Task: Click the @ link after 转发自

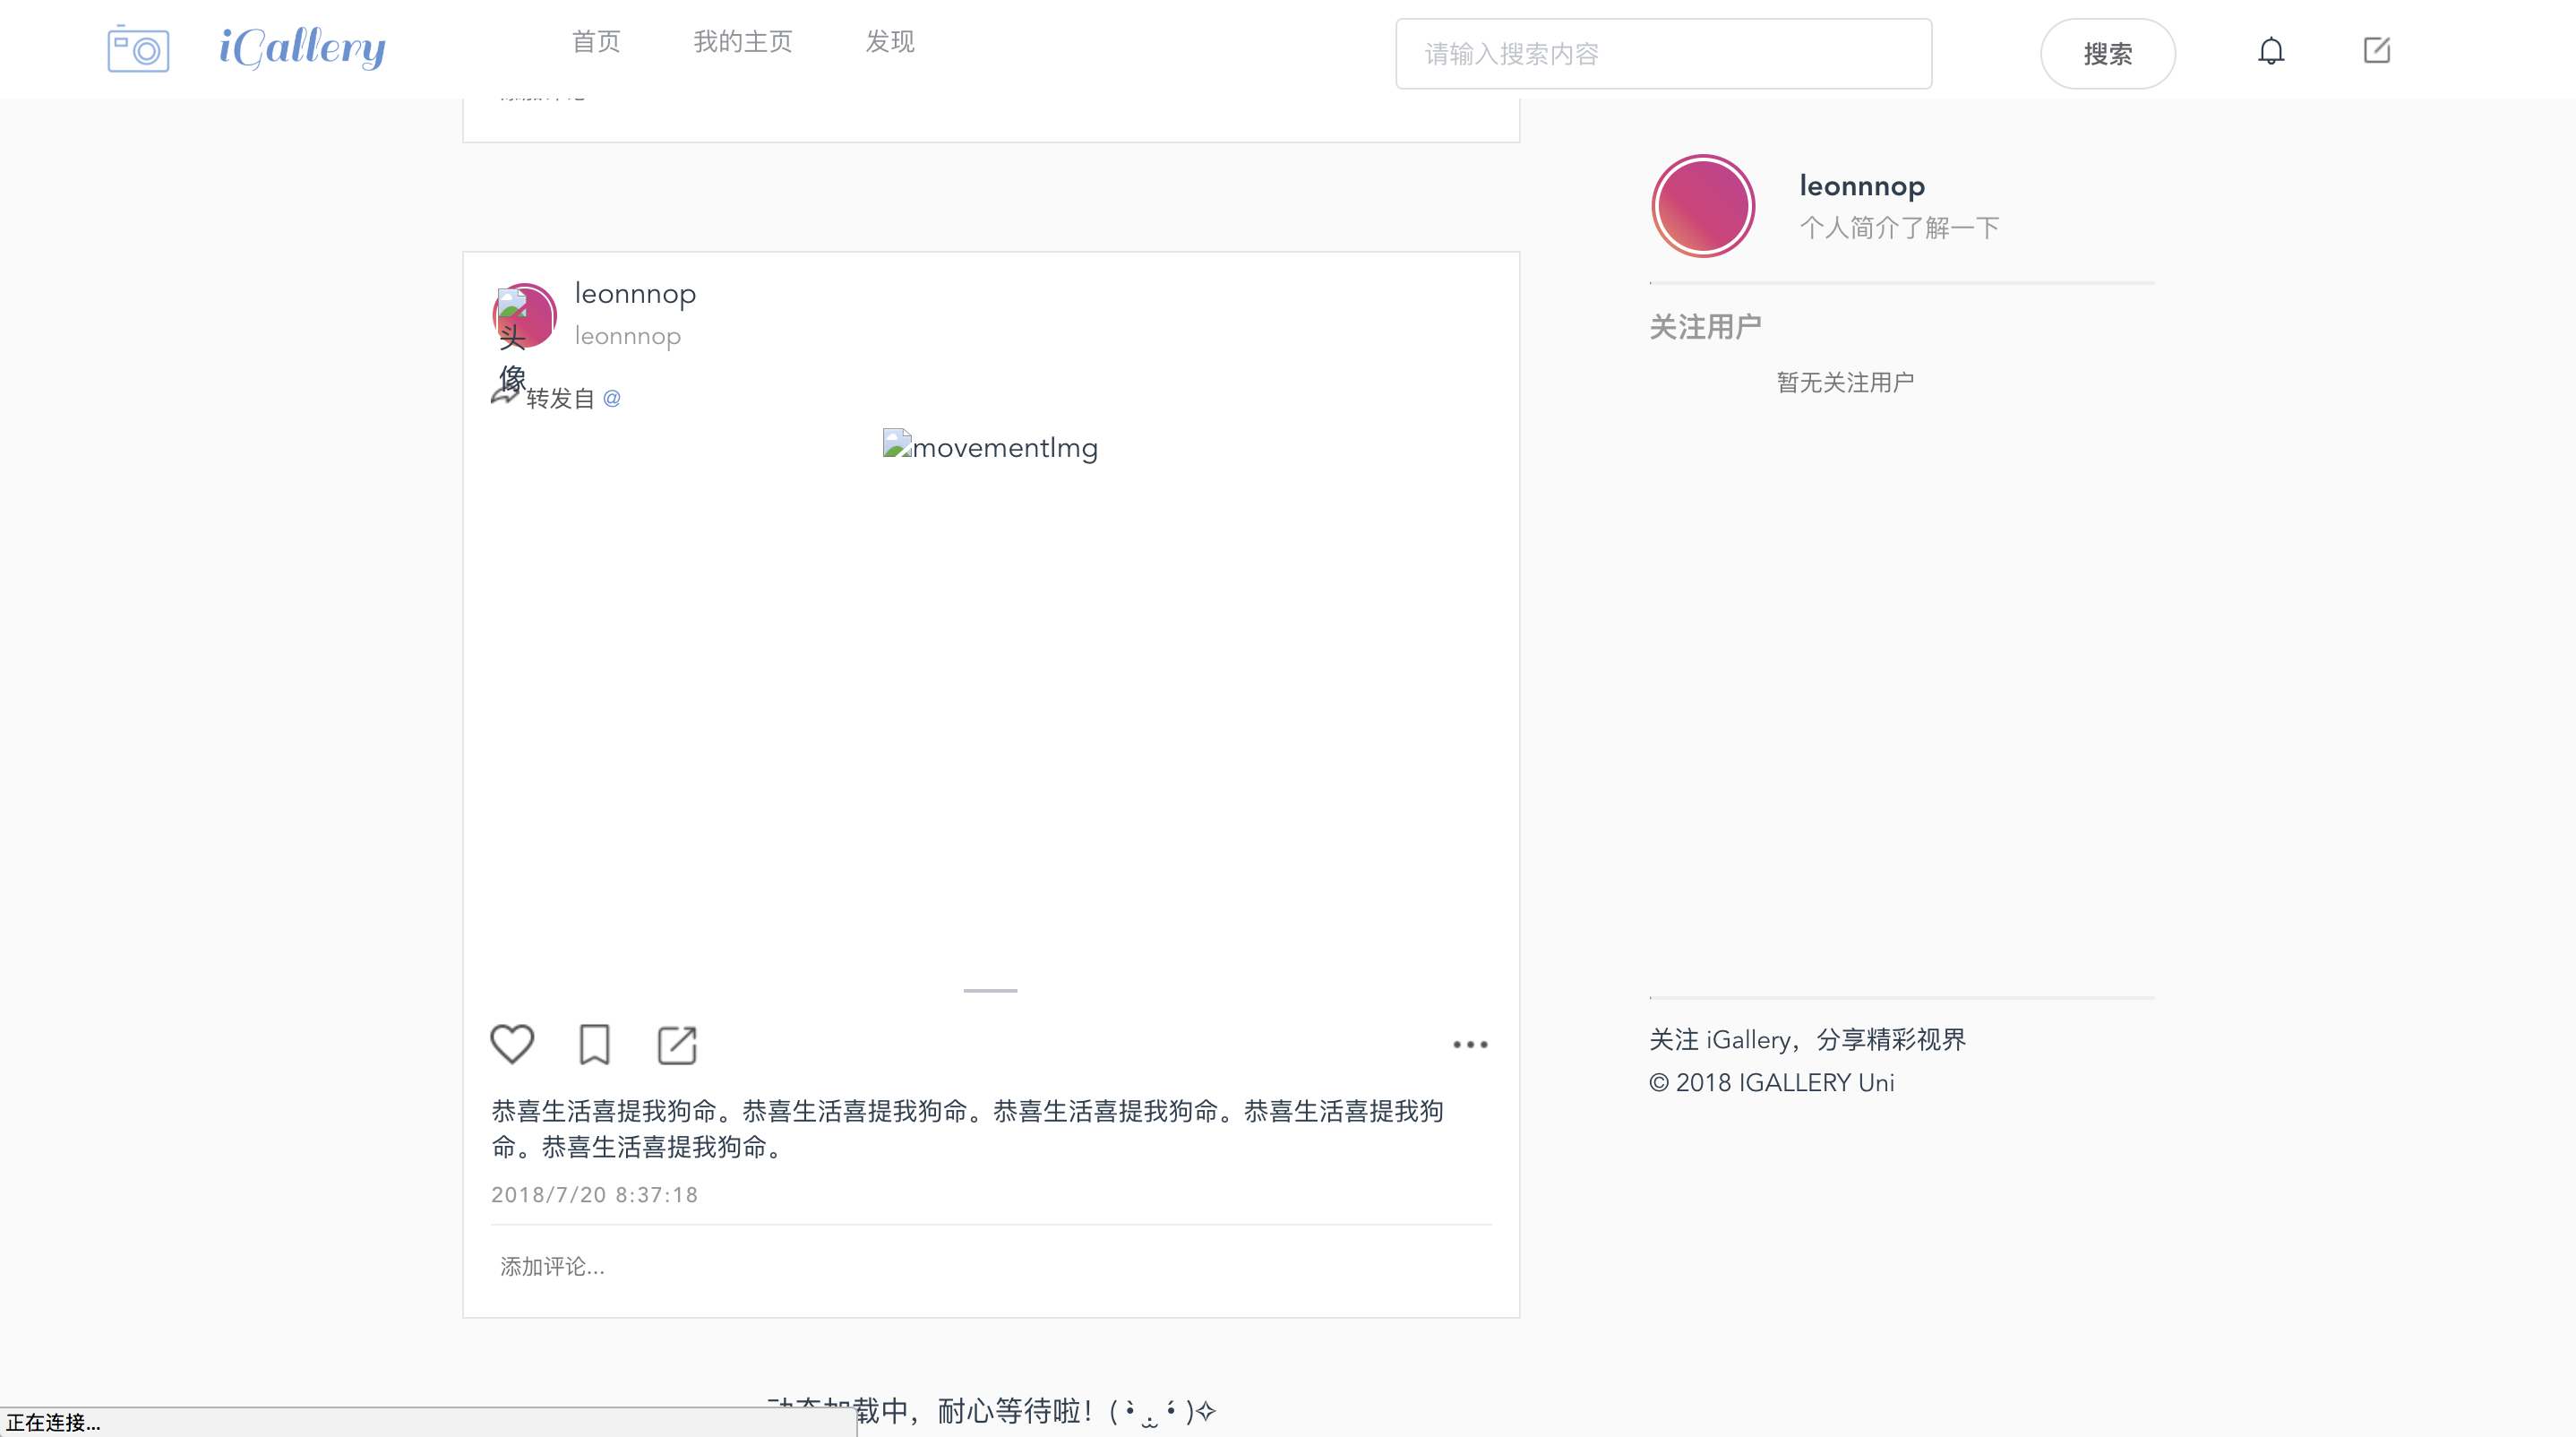Action: coord(612,398)
